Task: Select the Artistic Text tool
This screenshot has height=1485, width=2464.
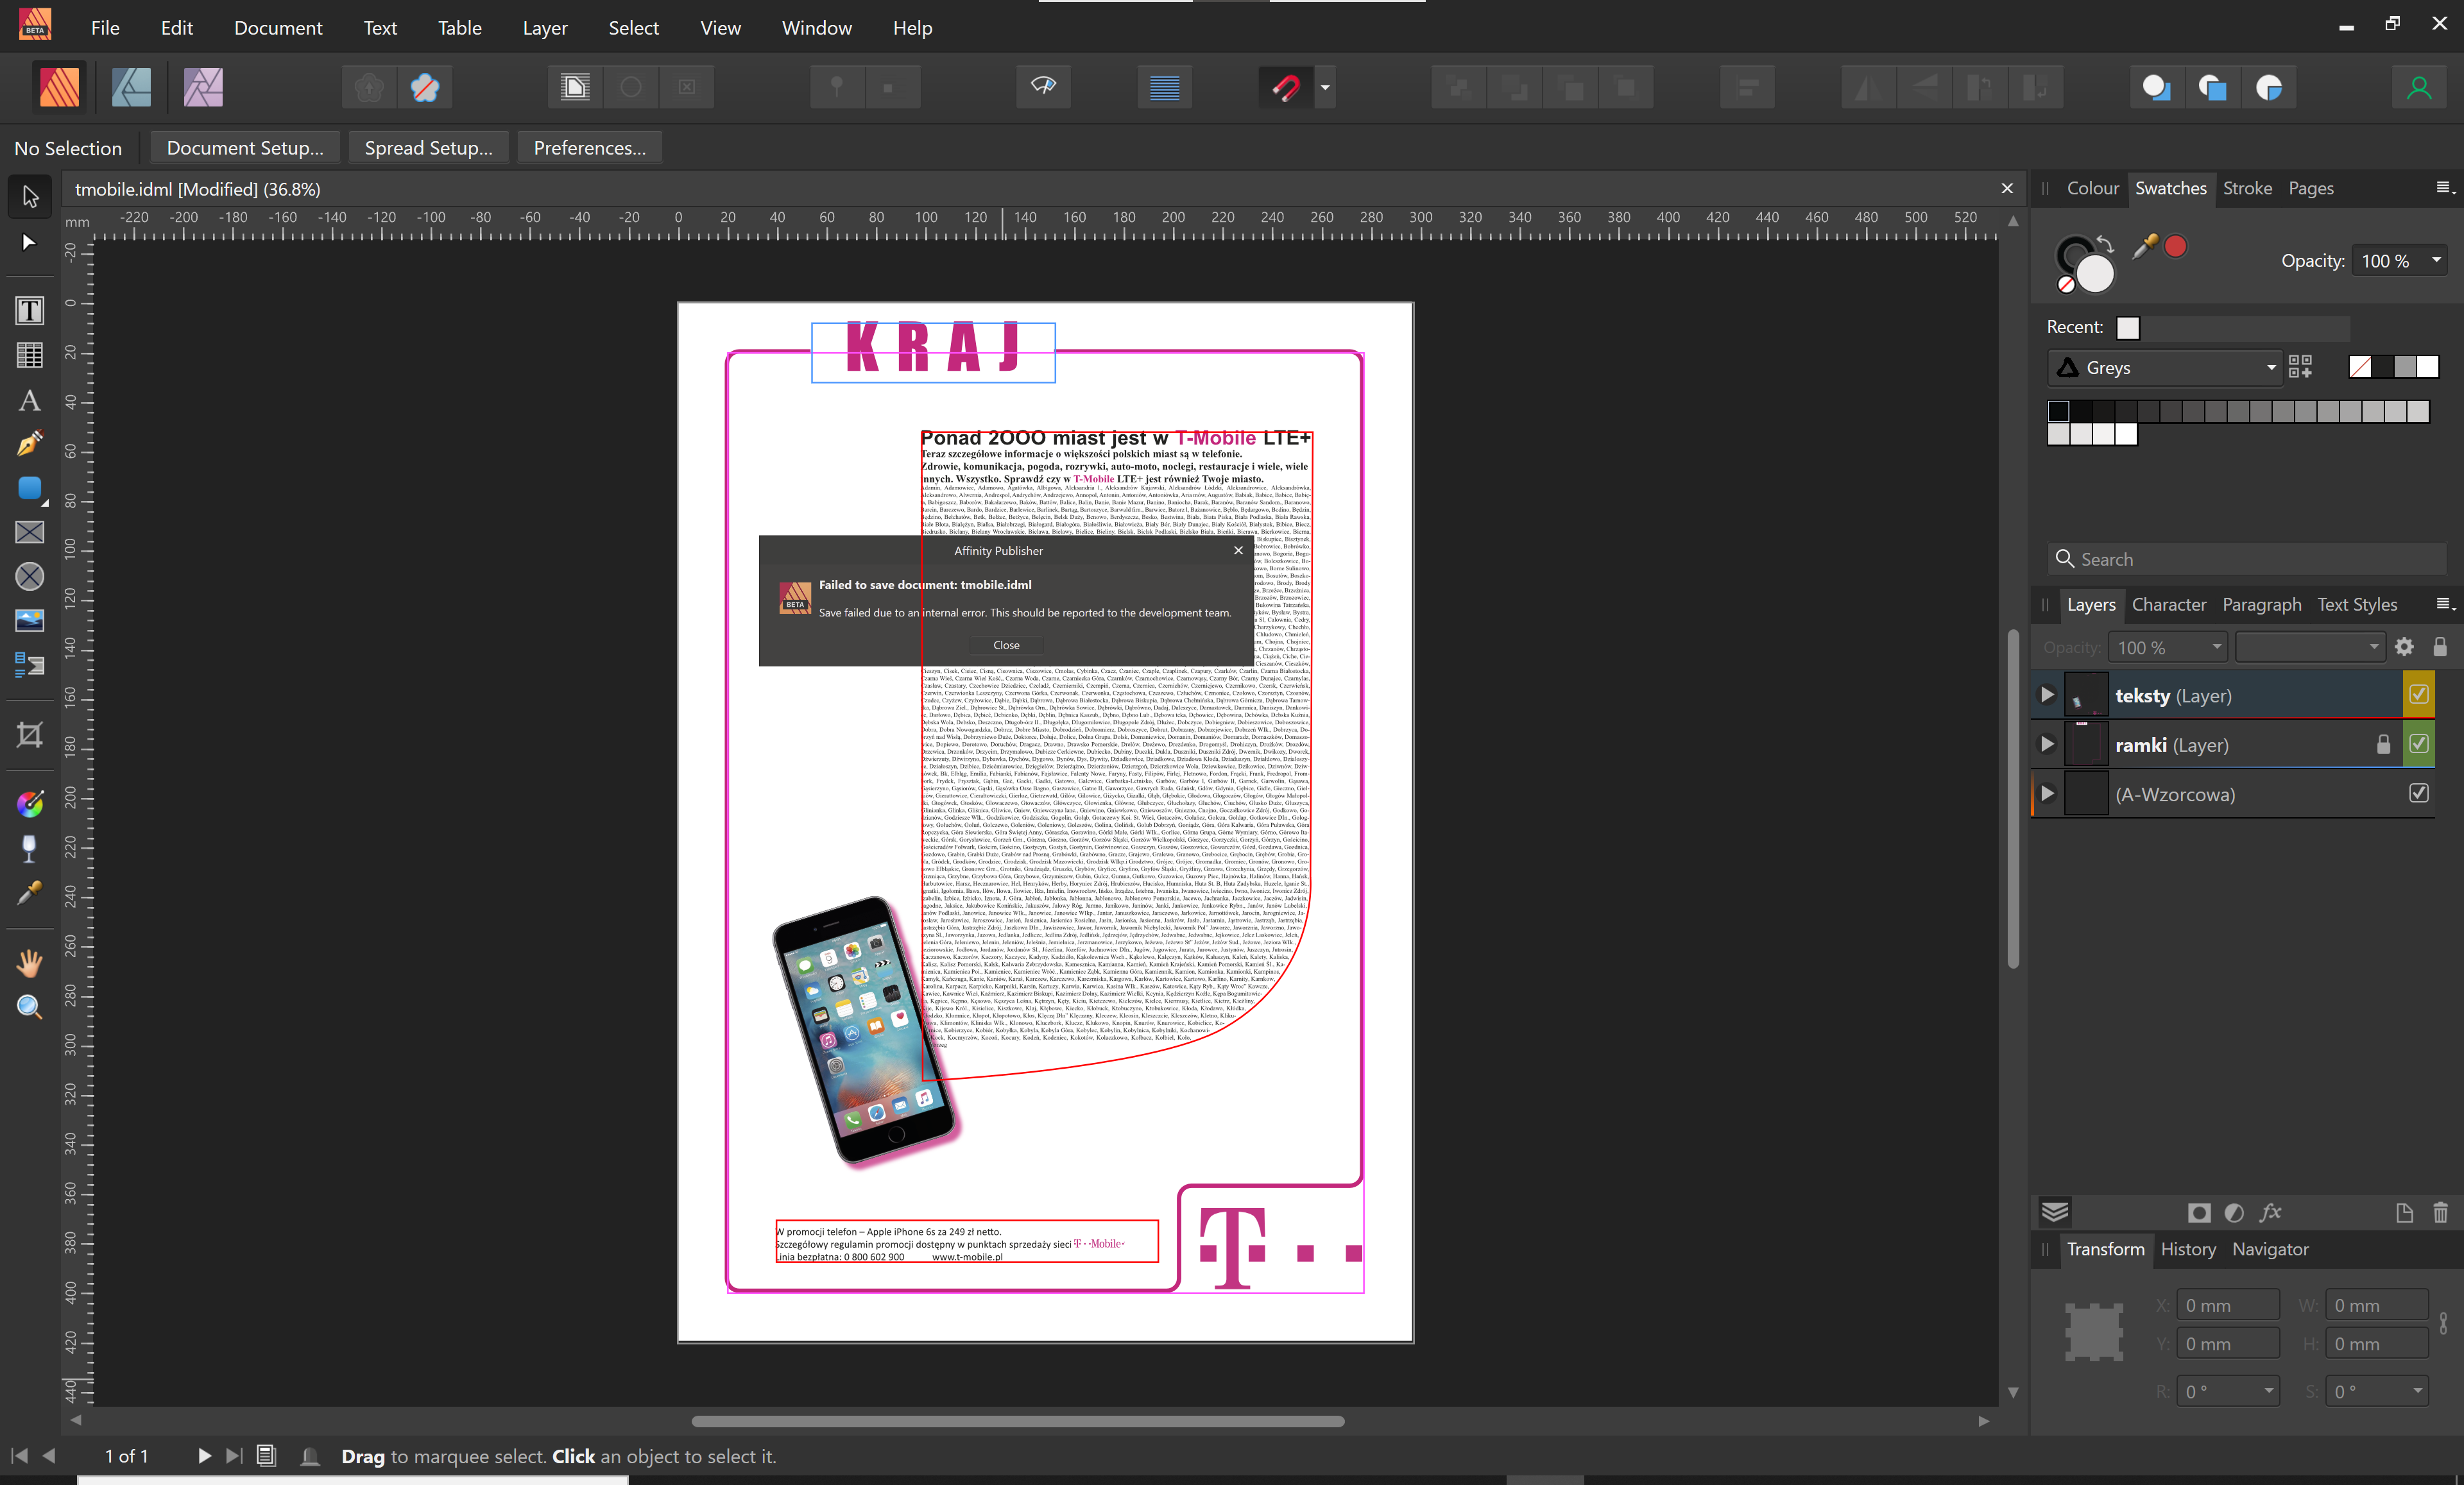Action: 30,400
